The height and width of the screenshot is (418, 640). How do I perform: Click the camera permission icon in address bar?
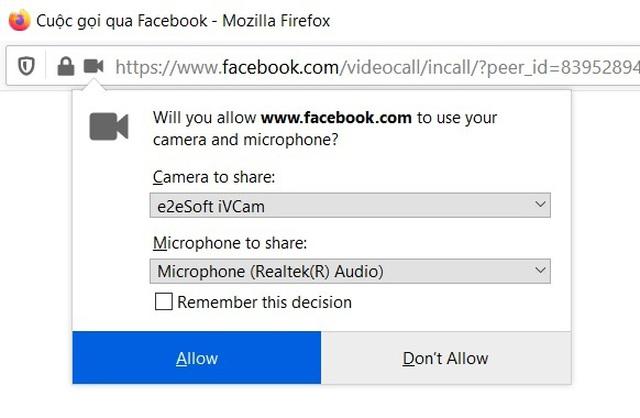pyautogui.click(x=93, y=67)
